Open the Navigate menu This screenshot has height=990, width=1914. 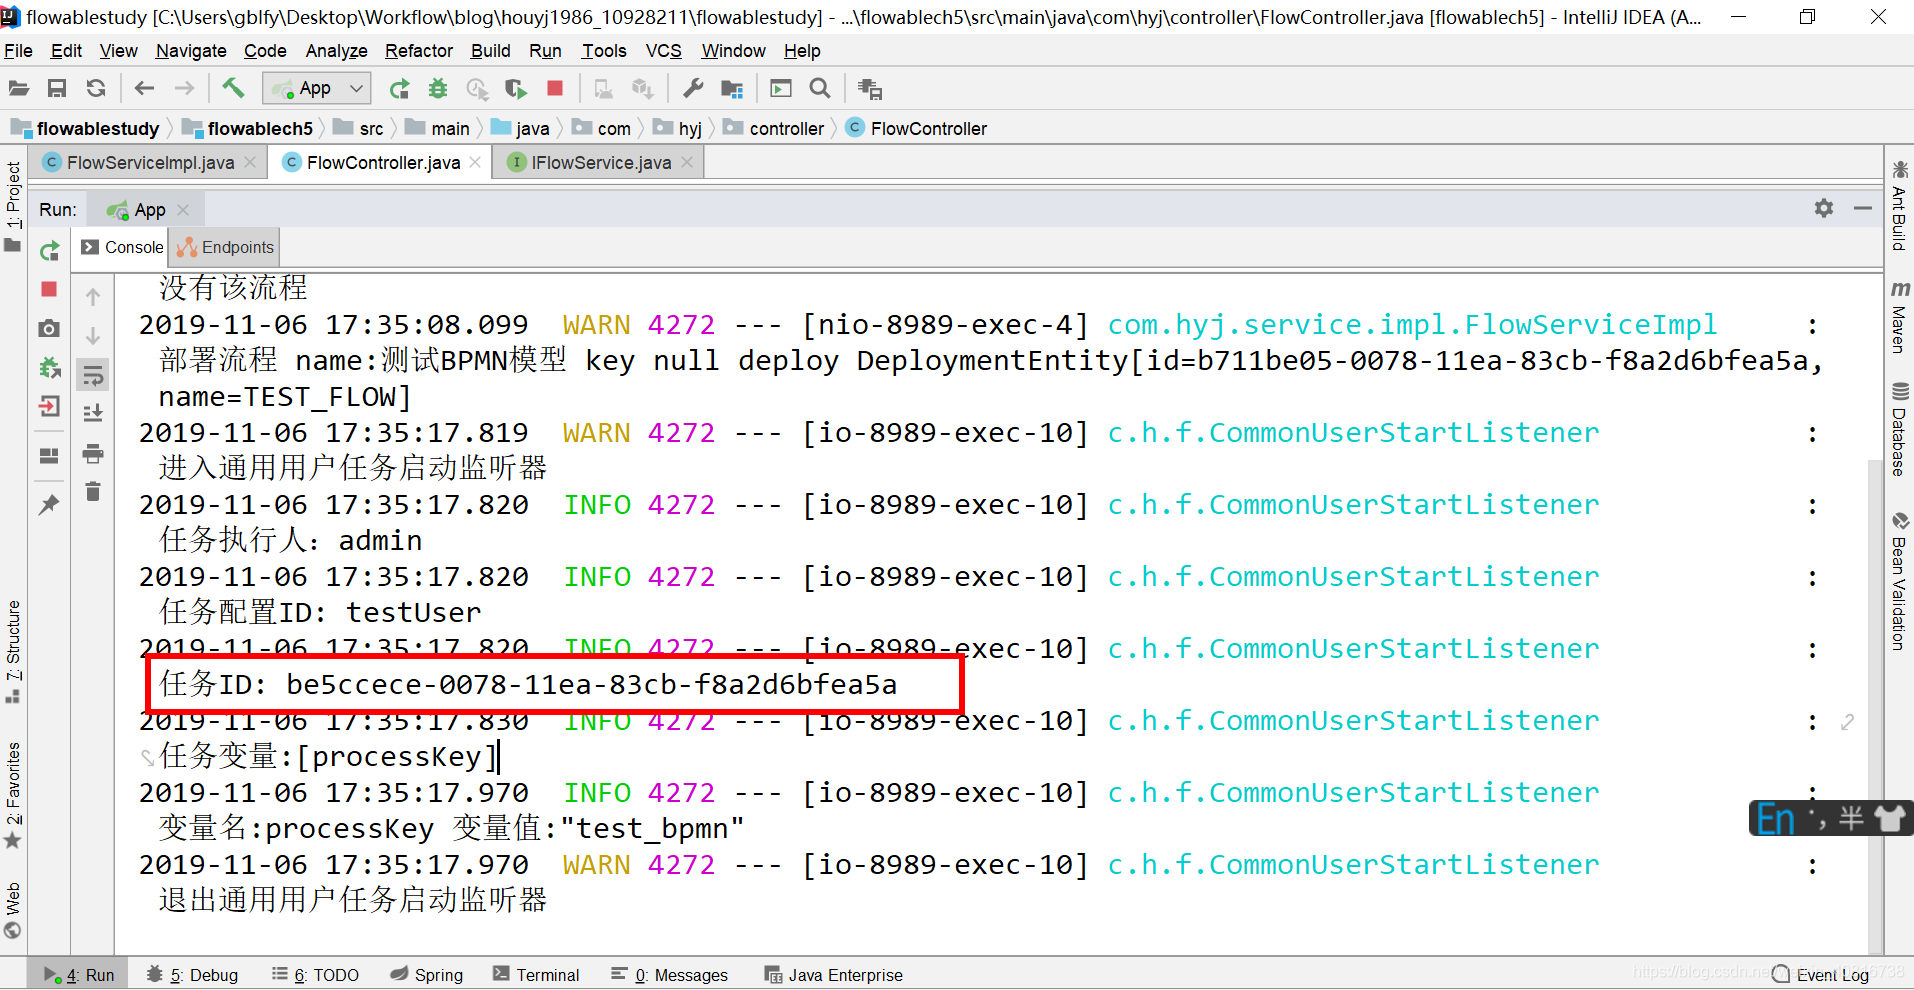click(191, 51)
